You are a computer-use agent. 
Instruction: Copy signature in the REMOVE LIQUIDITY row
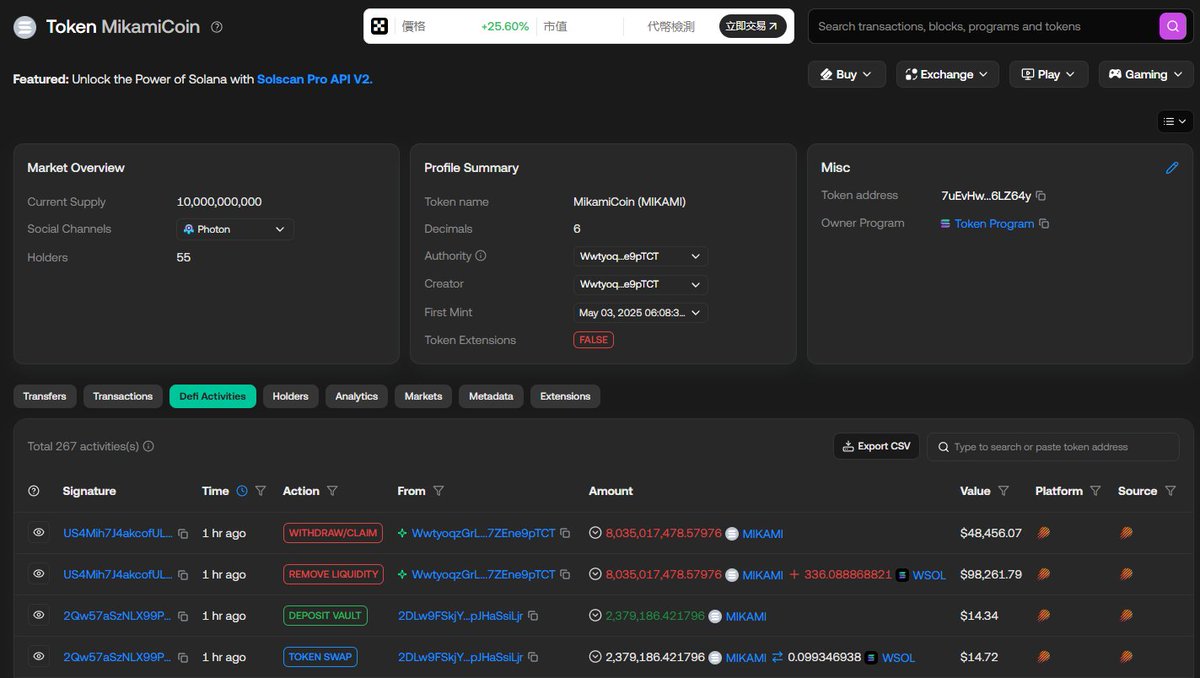point(183,575)
